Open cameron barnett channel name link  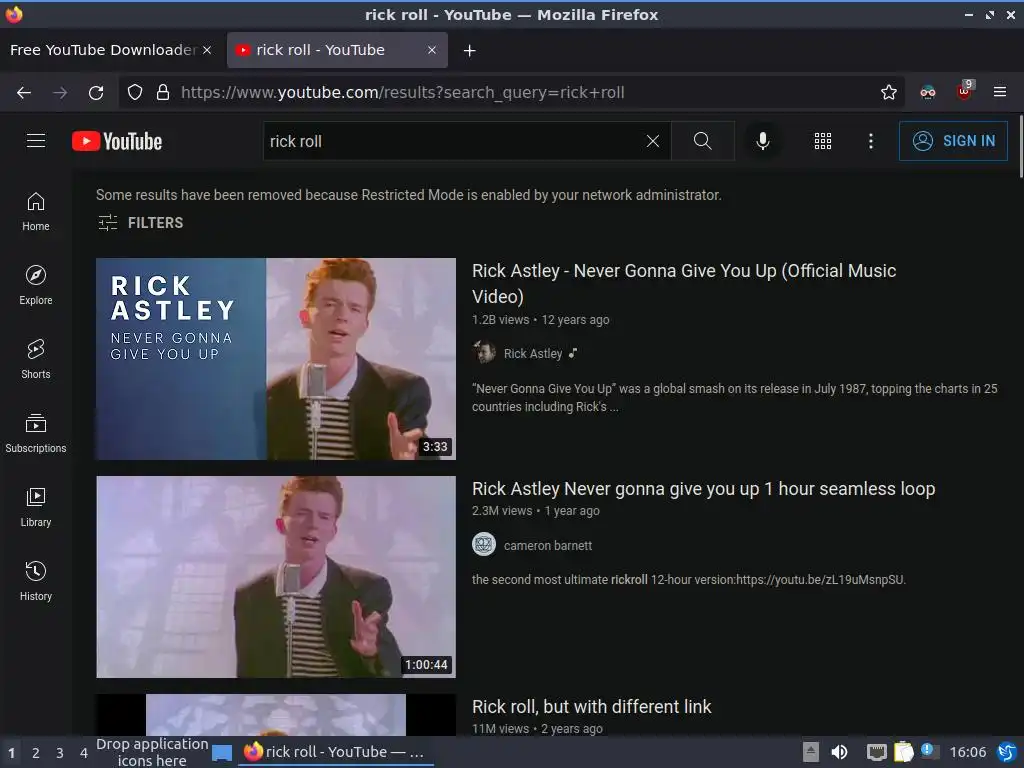tap(548, 545)
